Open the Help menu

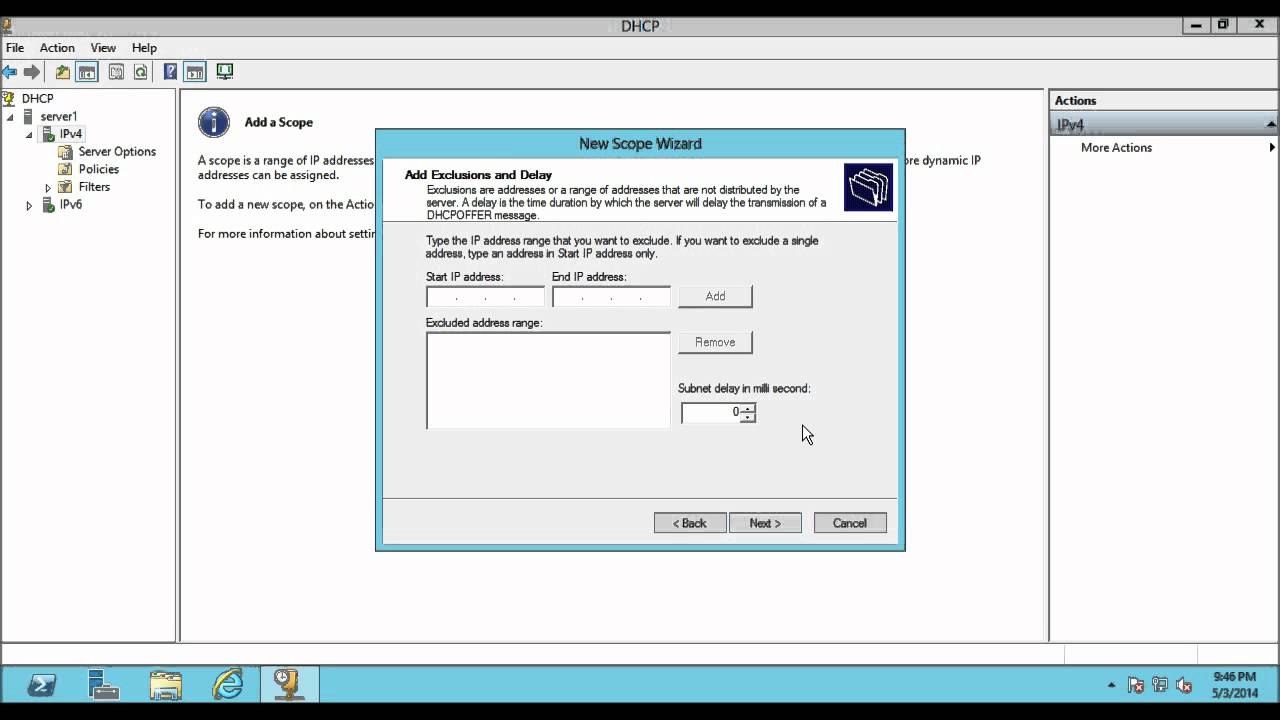[144, 47]
